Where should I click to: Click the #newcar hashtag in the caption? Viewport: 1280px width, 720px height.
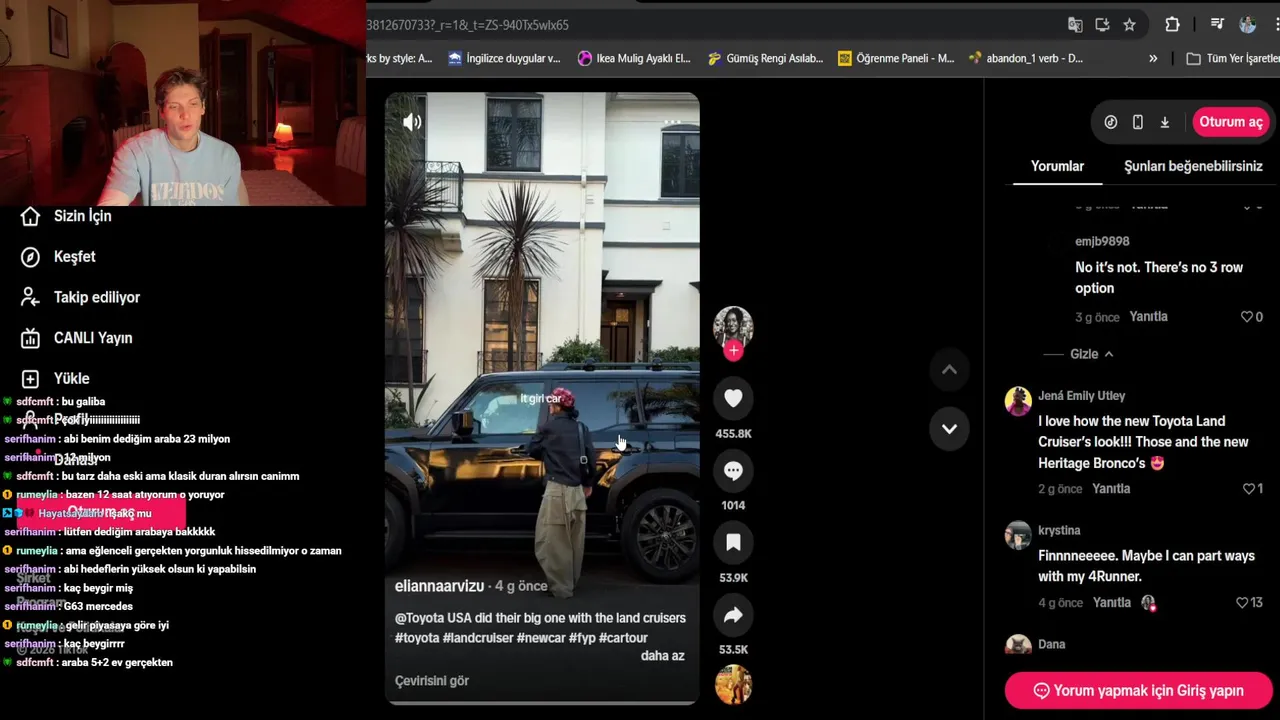click(x=541, y=638)
